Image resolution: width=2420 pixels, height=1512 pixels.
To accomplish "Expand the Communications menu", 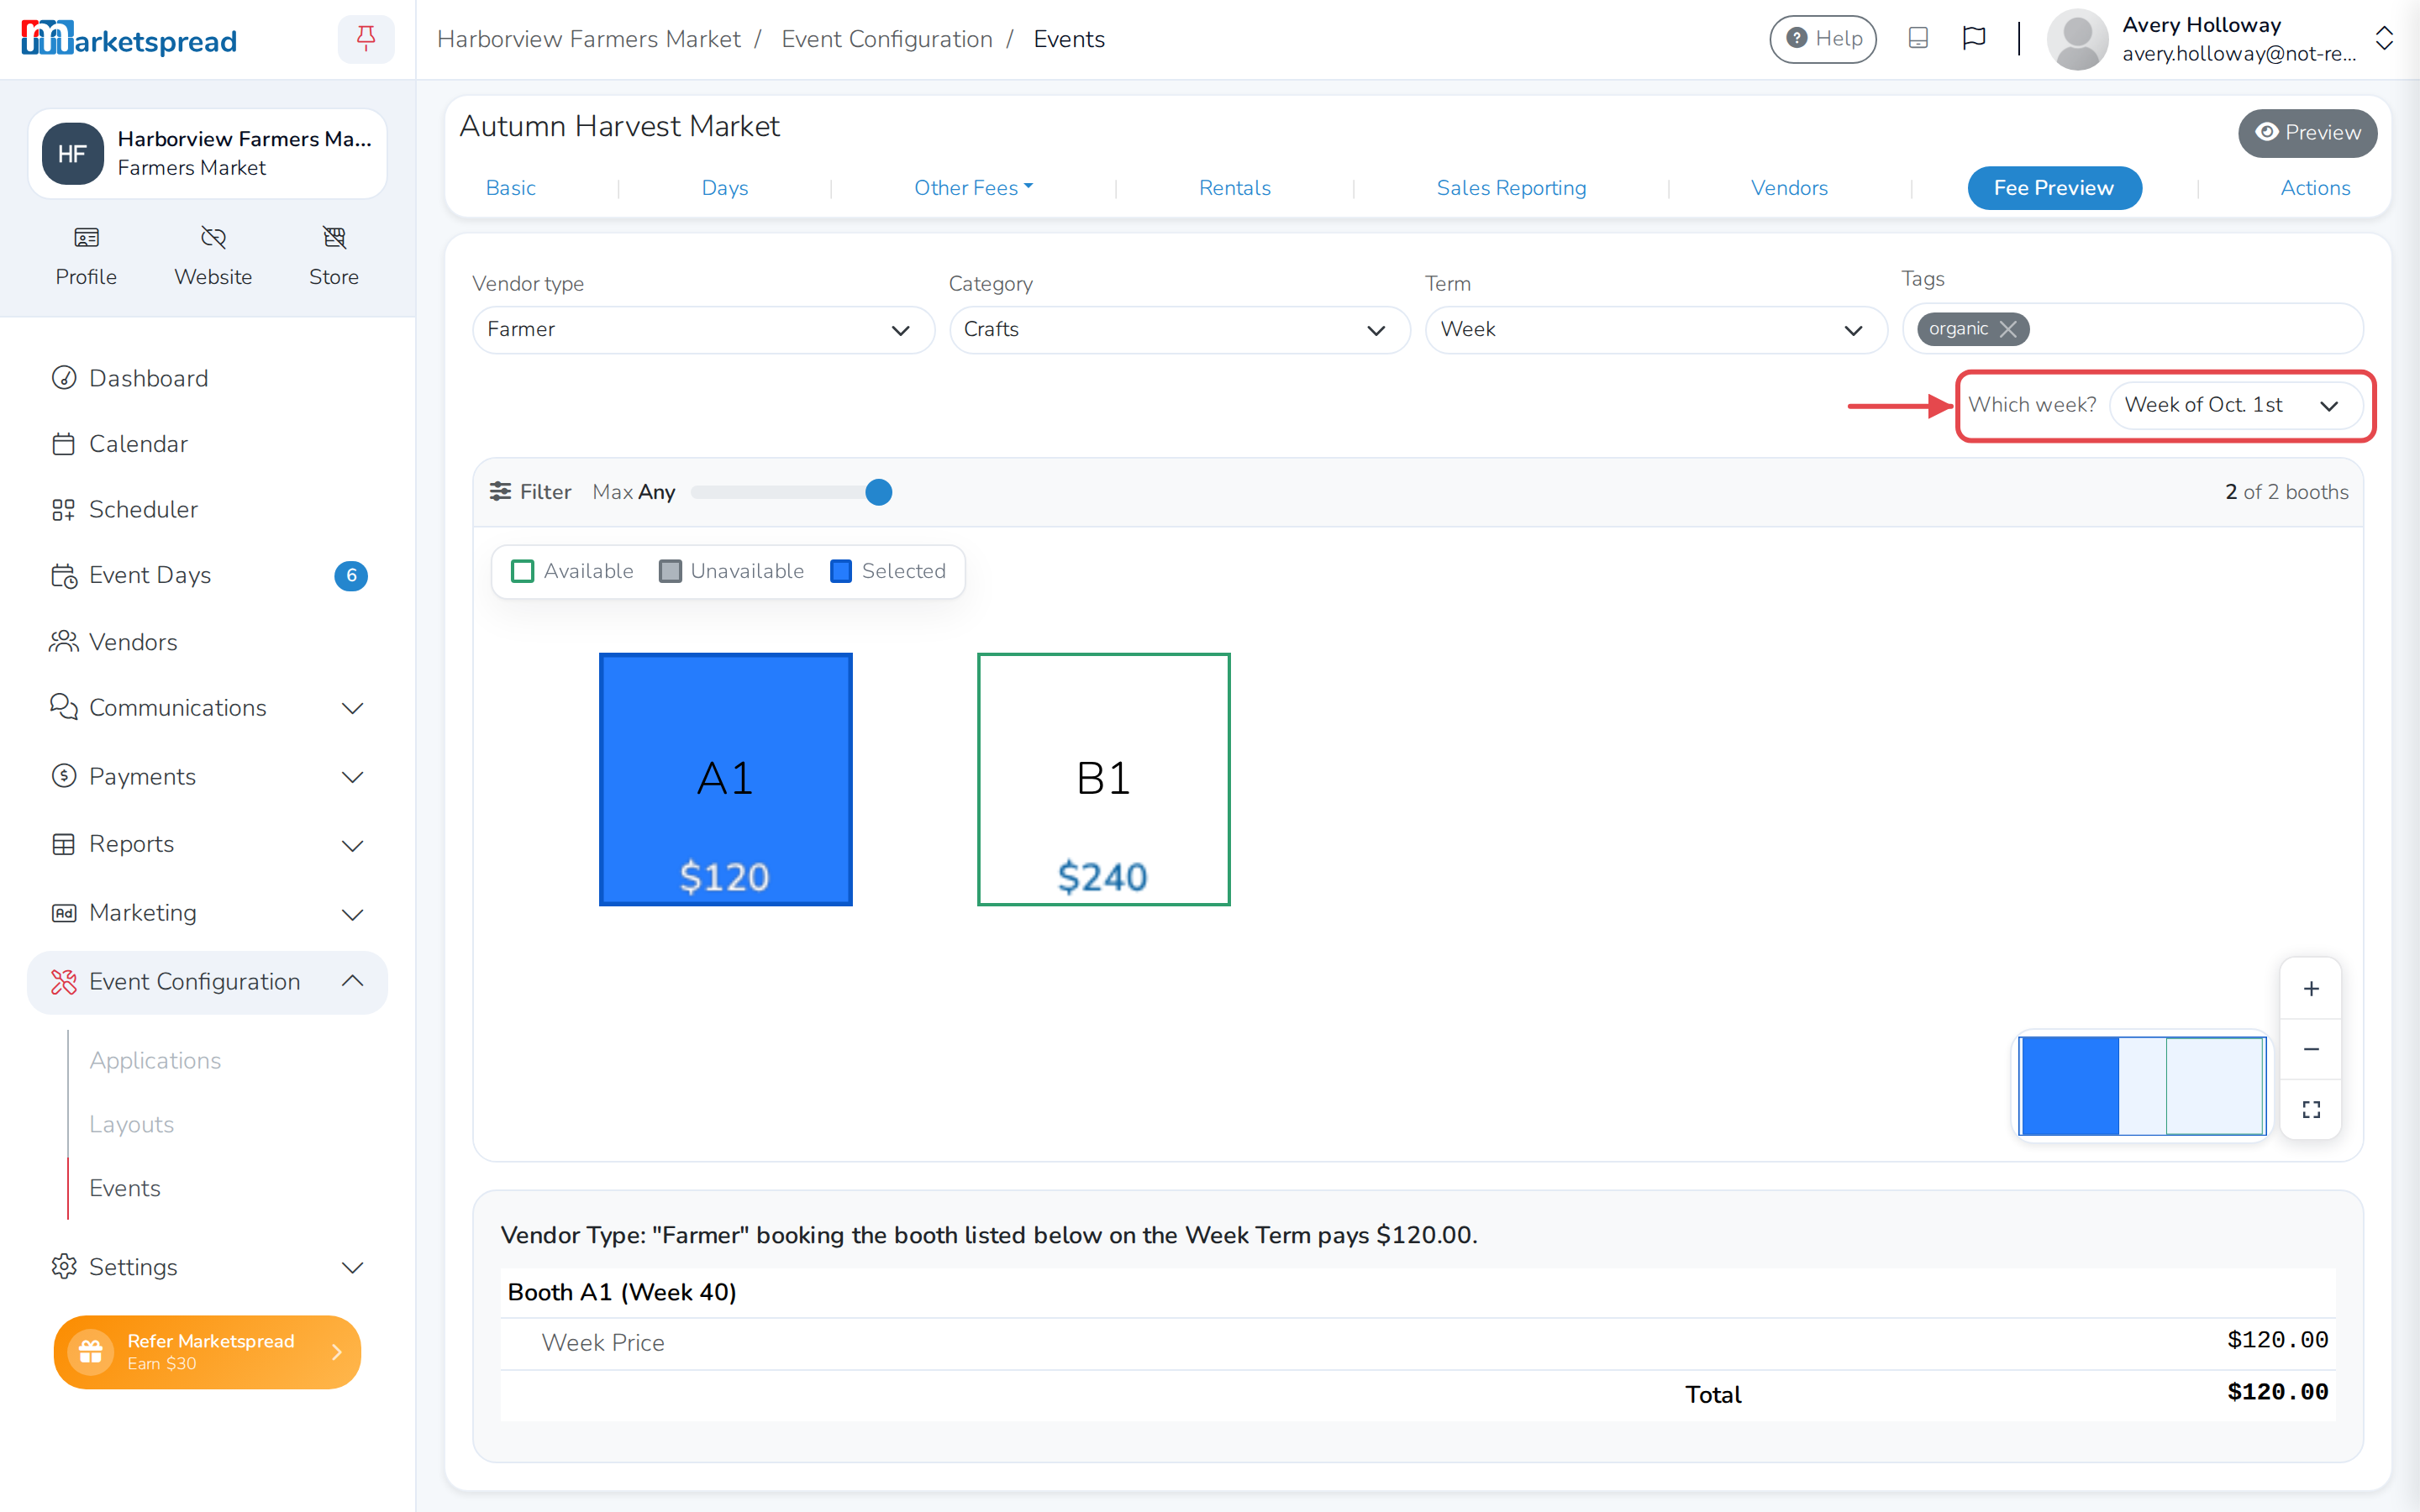I will [207, 708].
